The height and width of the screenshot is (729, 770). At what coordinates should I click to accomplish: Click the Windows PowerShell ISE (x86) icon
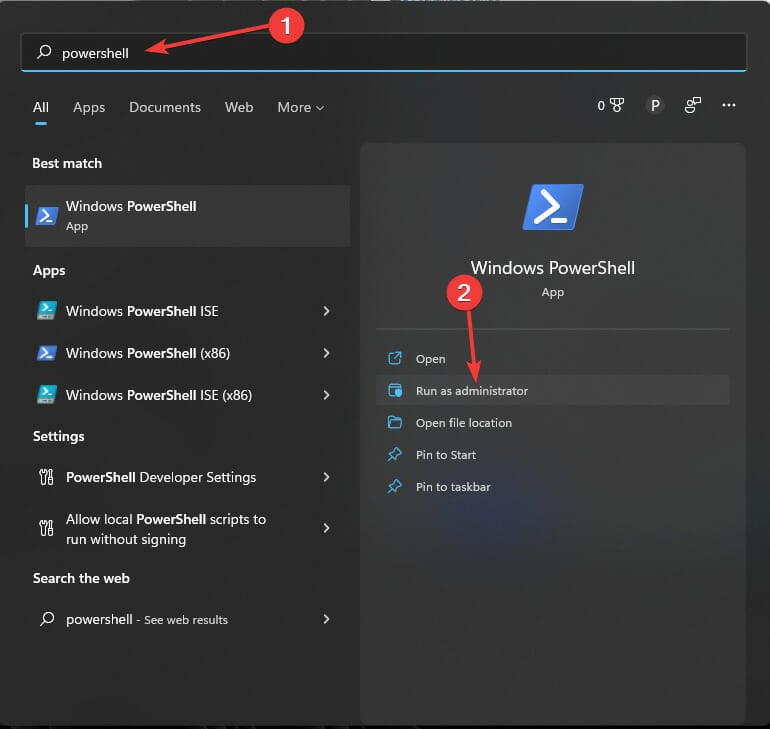point(47,395)
